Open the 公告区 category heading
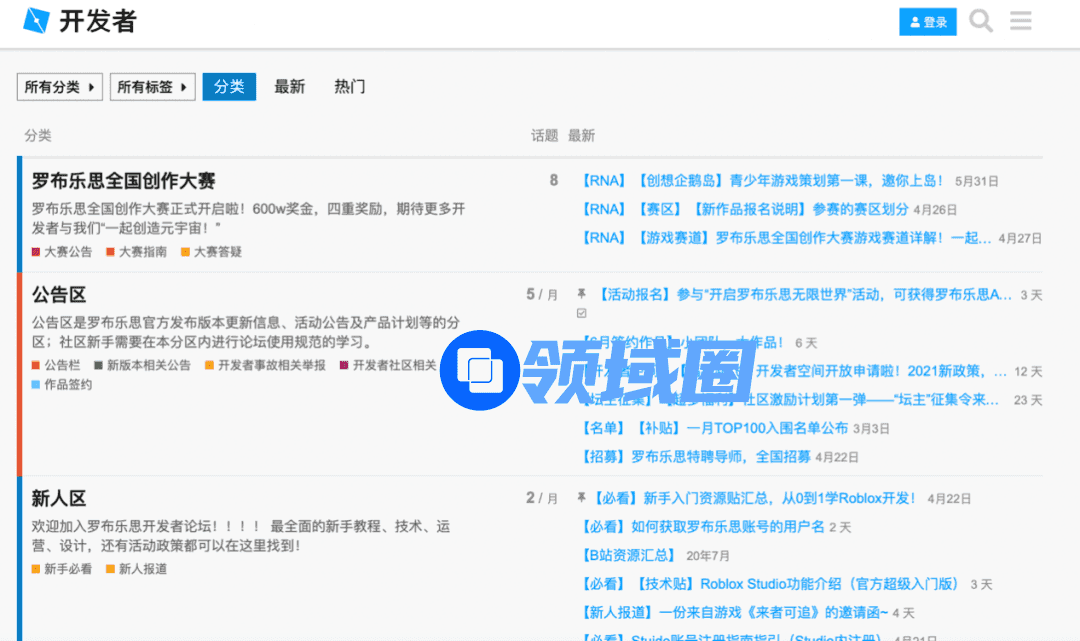The height and width of the screenshot is (641, 1080). (x=59, y=294)
